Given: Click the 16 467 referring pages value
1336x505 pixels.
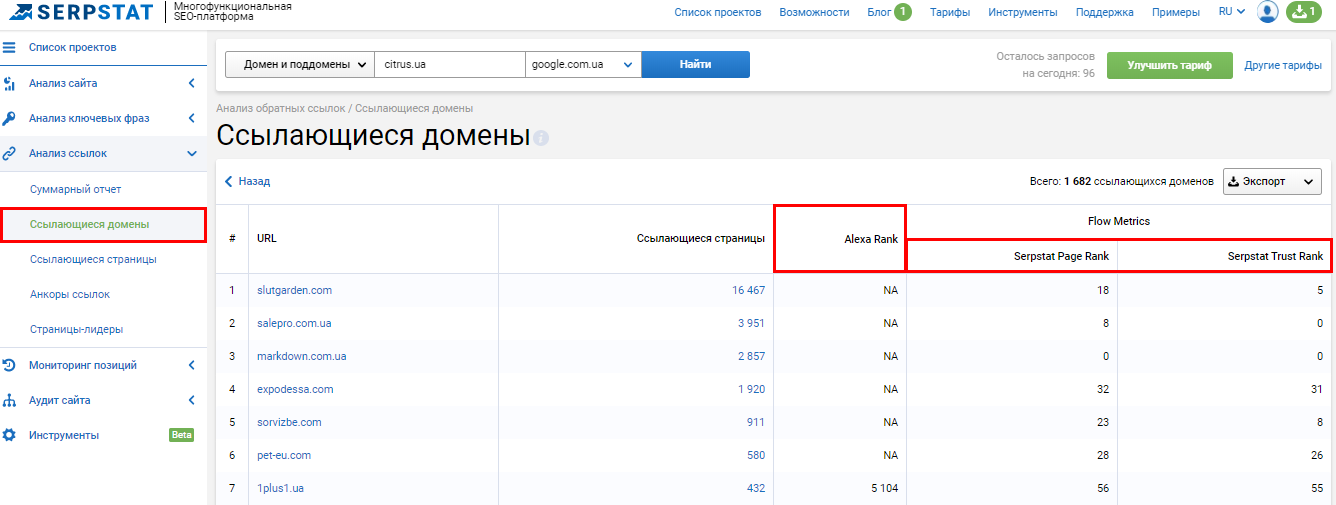Looking at the screenshot, I should (748, 290).
